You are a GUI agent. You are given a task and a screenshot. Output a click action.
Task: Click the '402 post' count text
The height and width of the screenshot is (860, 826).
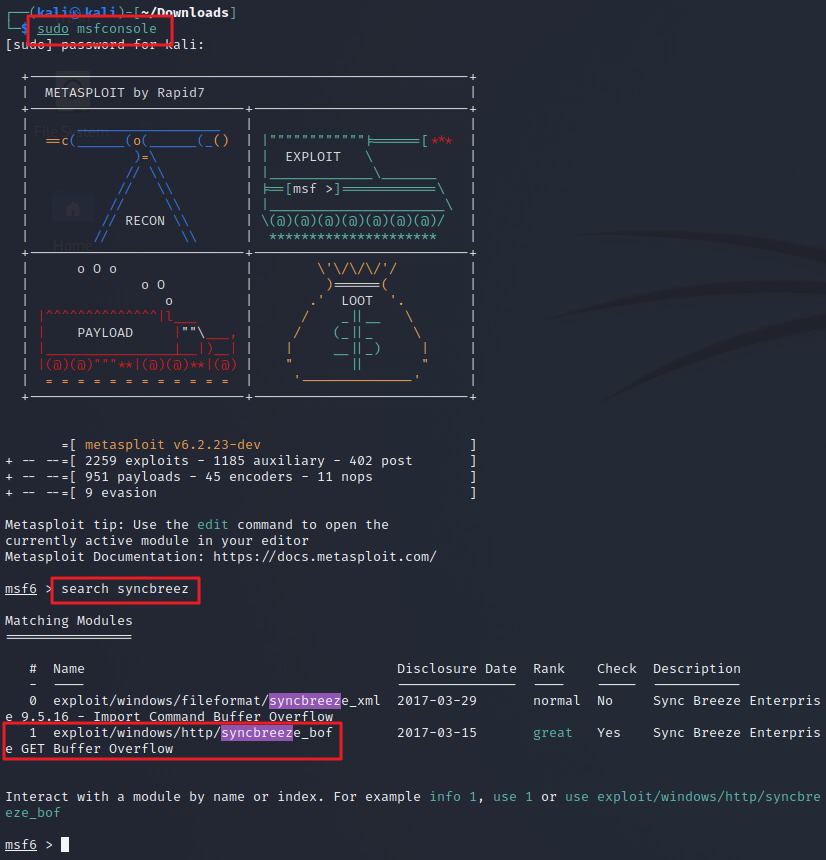[381, 461]
